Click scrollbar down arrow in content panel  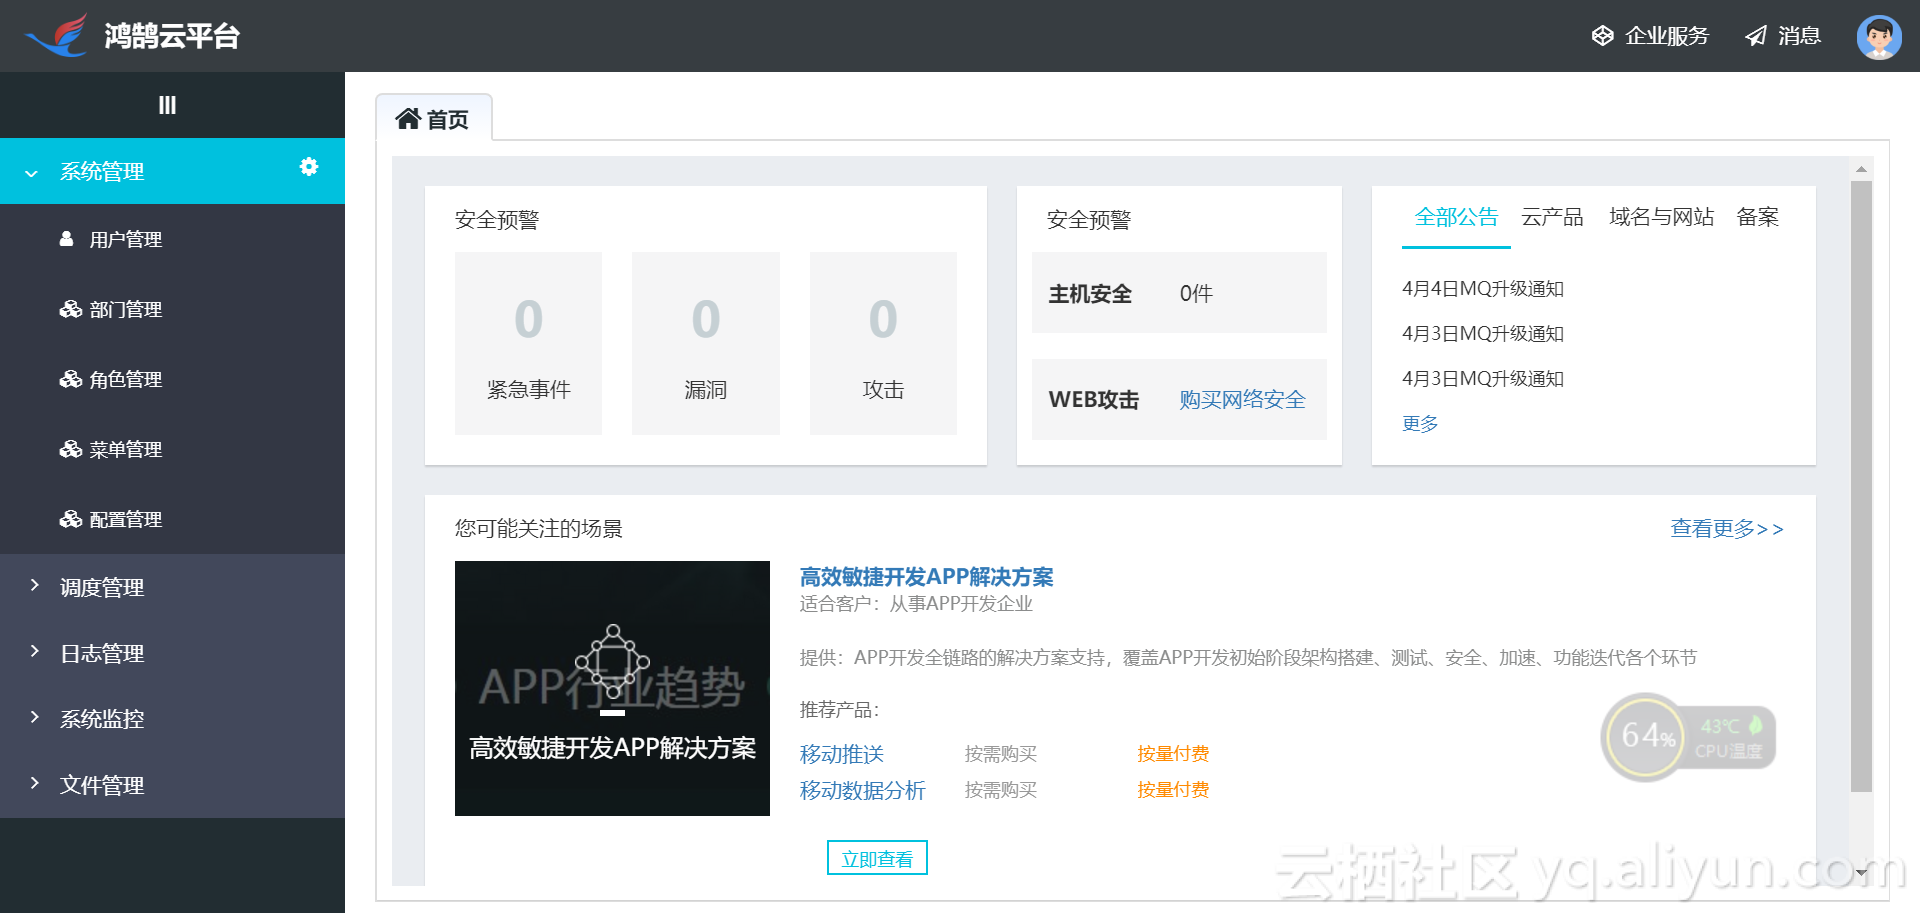tap(1861, 872)
